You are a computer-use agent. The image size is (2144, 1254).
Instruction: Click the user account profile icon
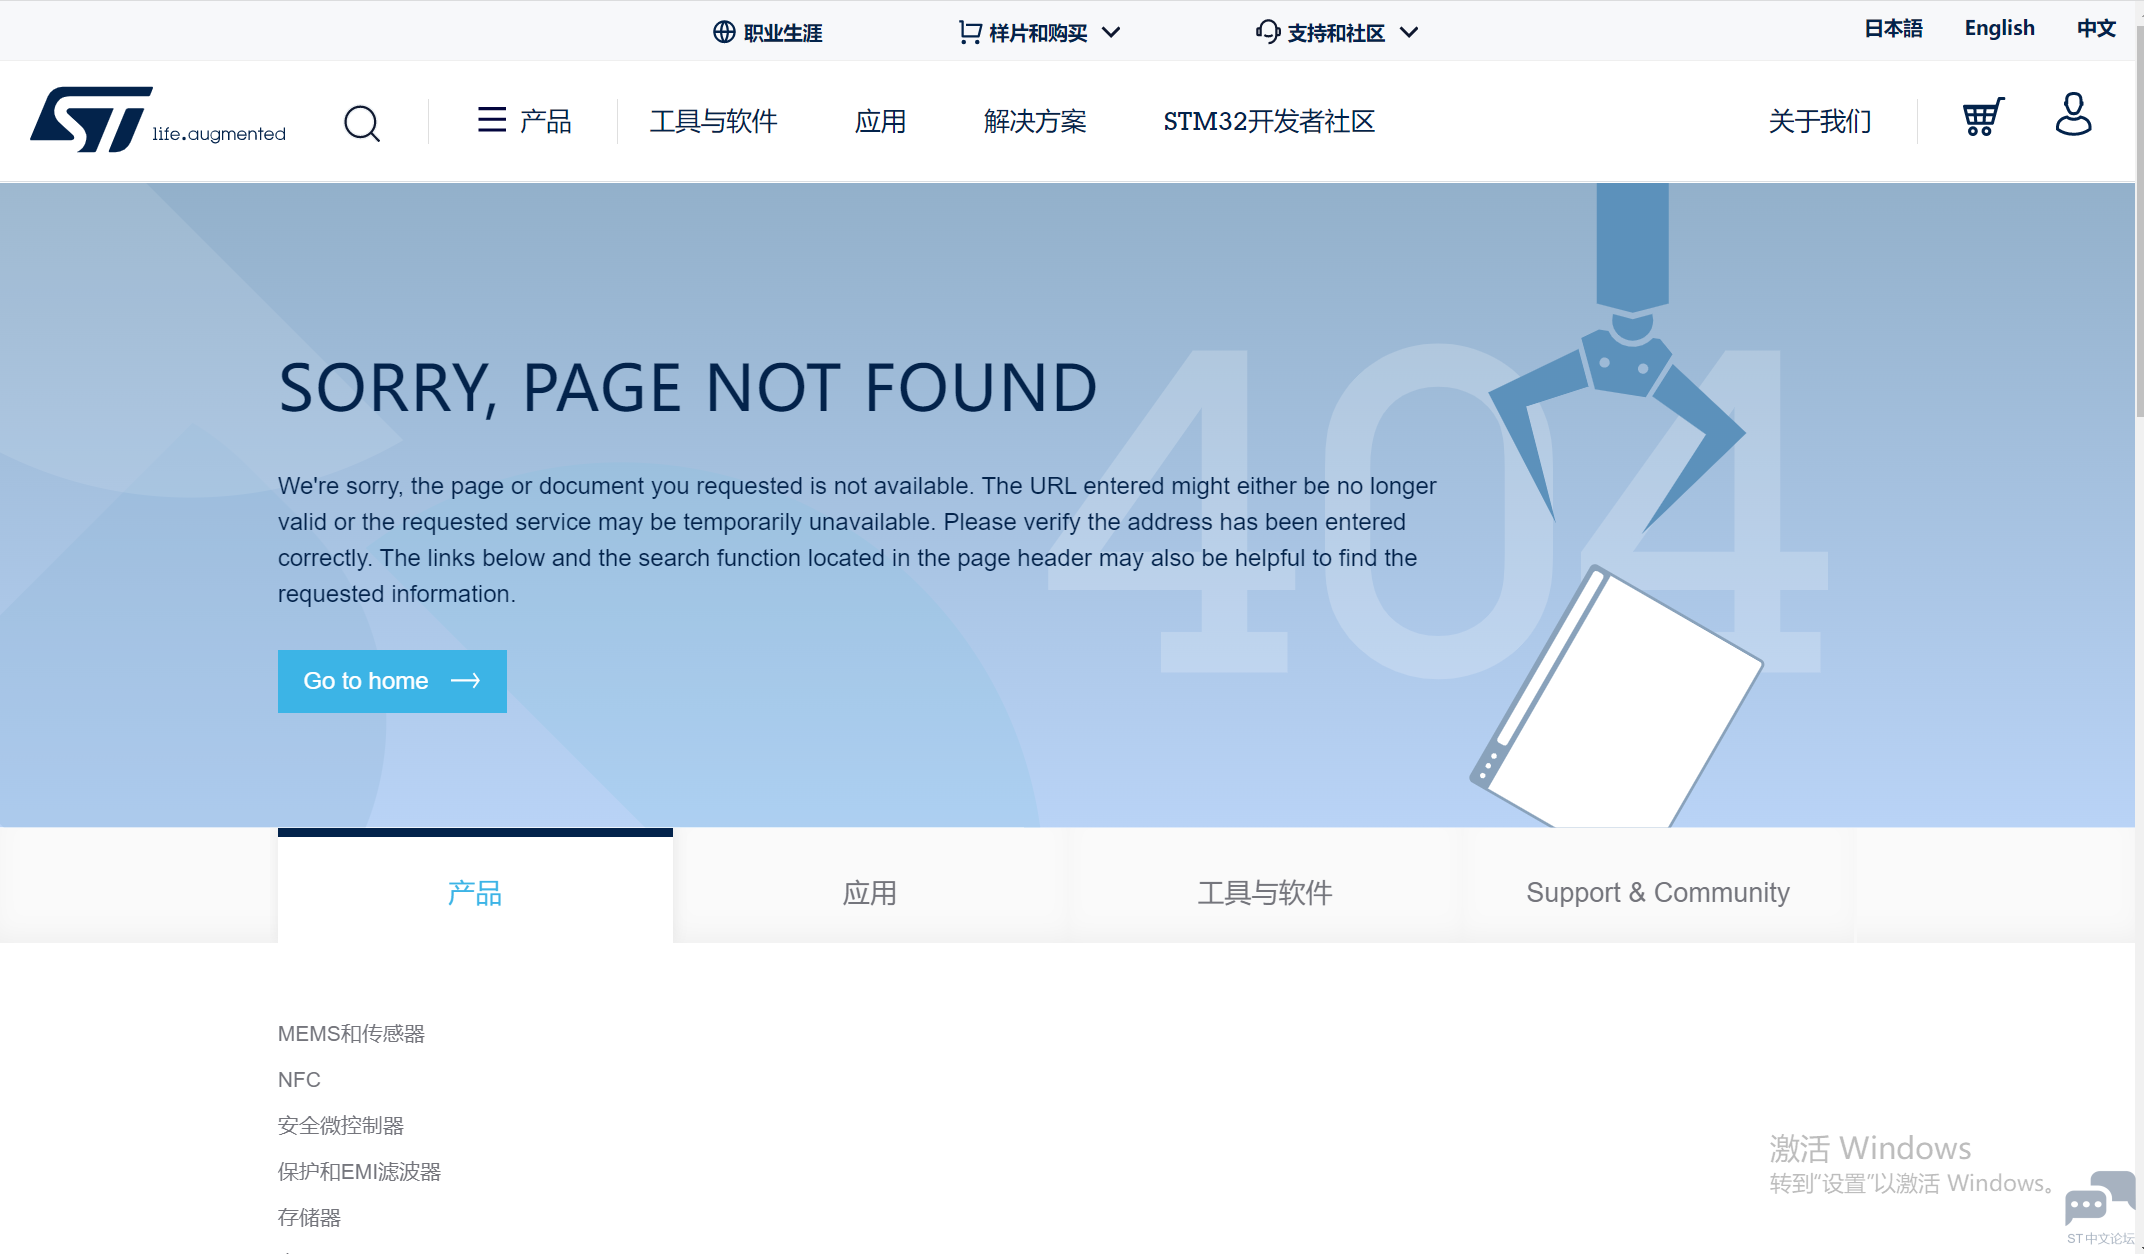tap(2073, 115)
